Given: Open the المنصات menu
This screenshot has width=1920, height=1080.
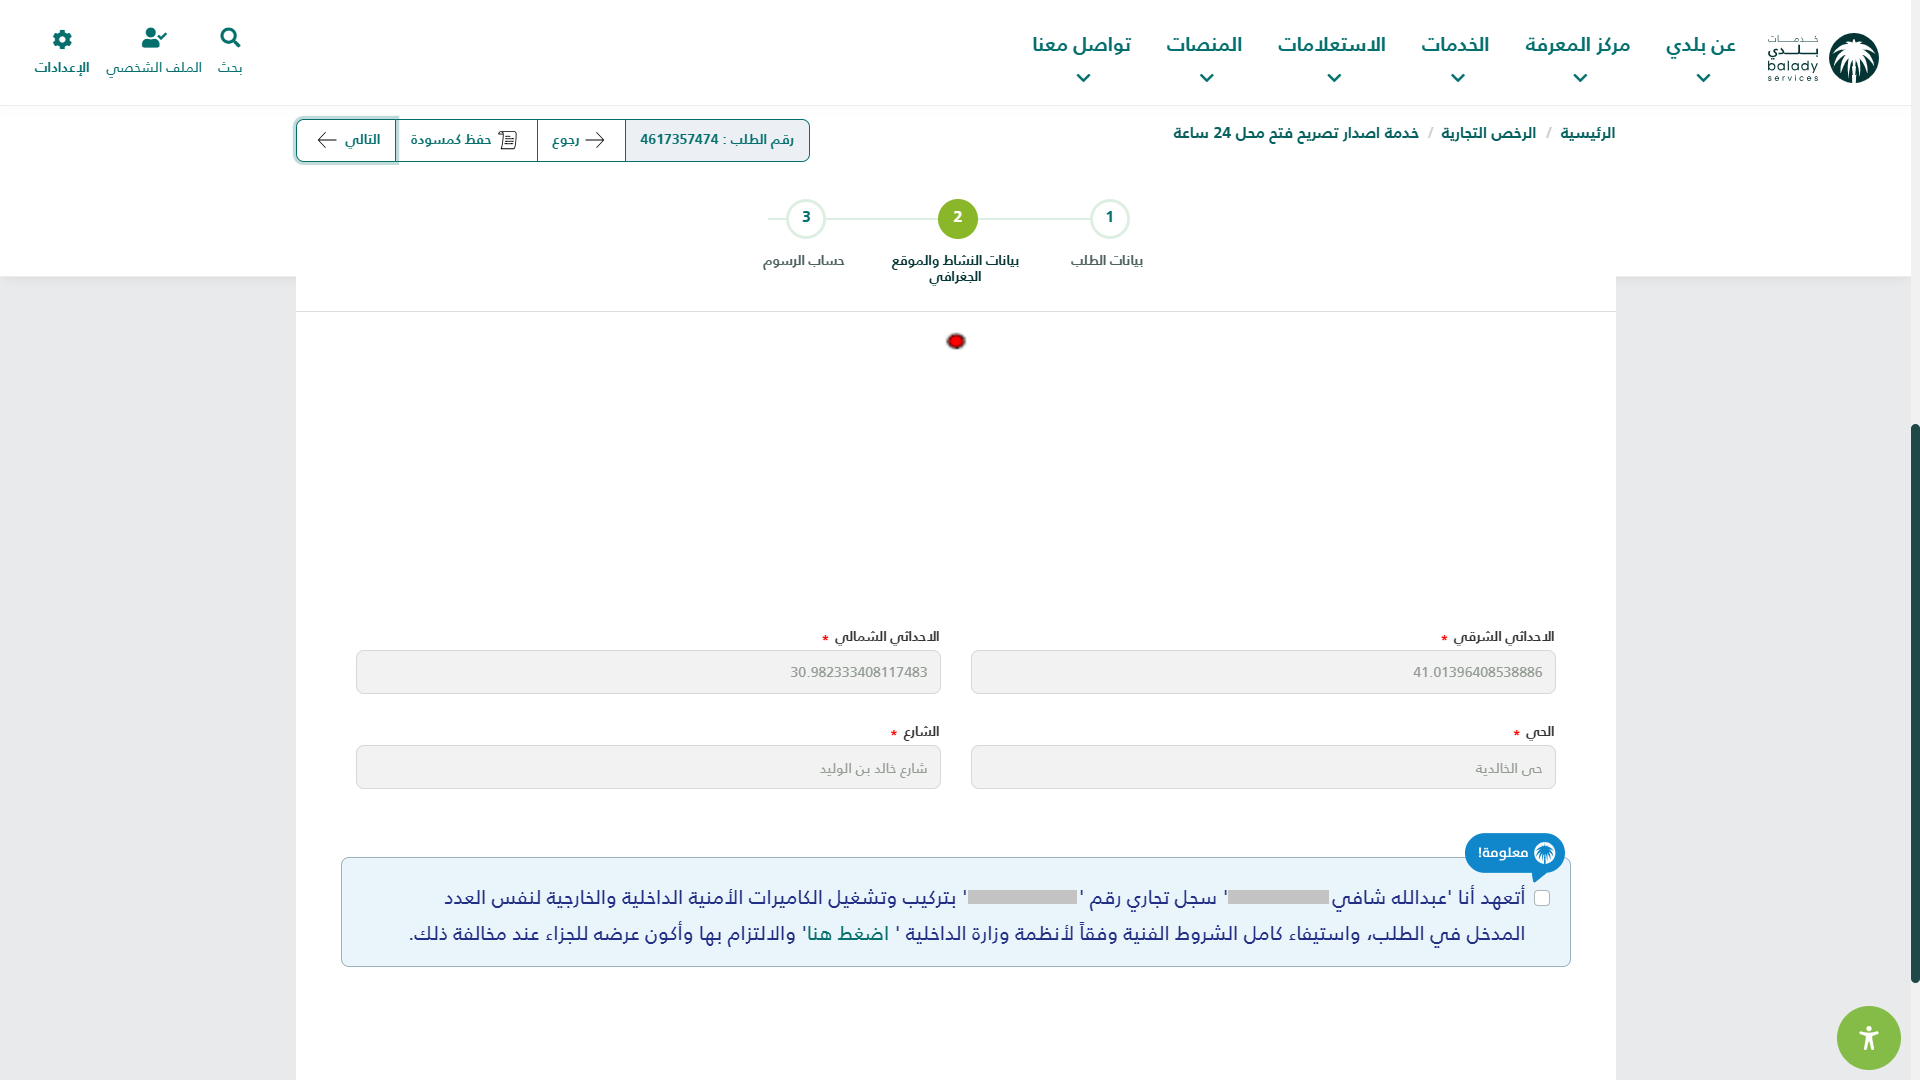Looking at the screenshot, I should pyautogui.click(x=1204, y=45).
